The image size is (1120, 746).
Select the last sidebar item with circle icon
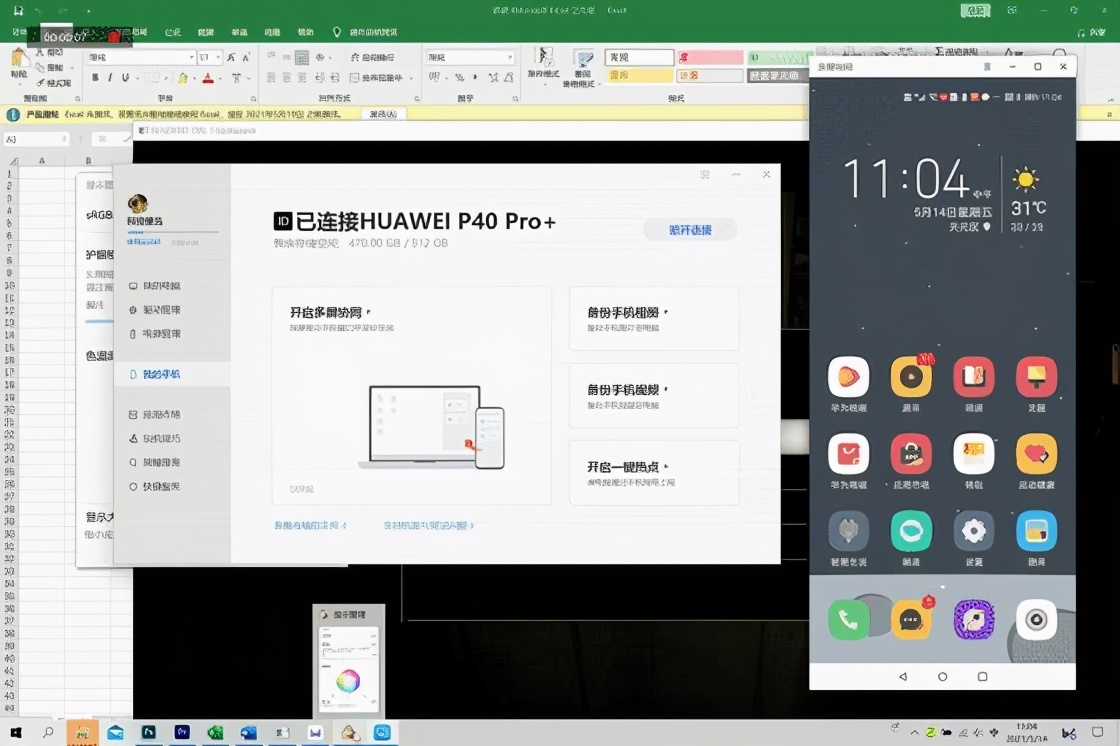click(x=172, y=486)
